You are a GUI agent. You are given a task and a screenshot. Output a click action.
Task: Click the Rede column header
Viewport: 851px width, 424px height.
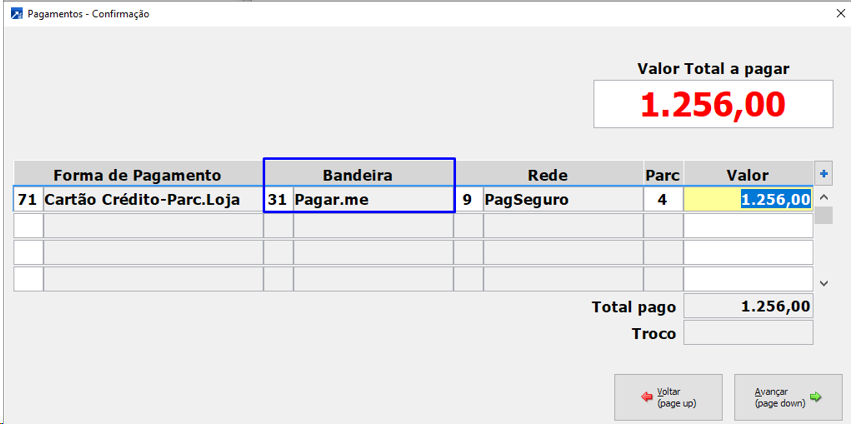coord(547,174)
